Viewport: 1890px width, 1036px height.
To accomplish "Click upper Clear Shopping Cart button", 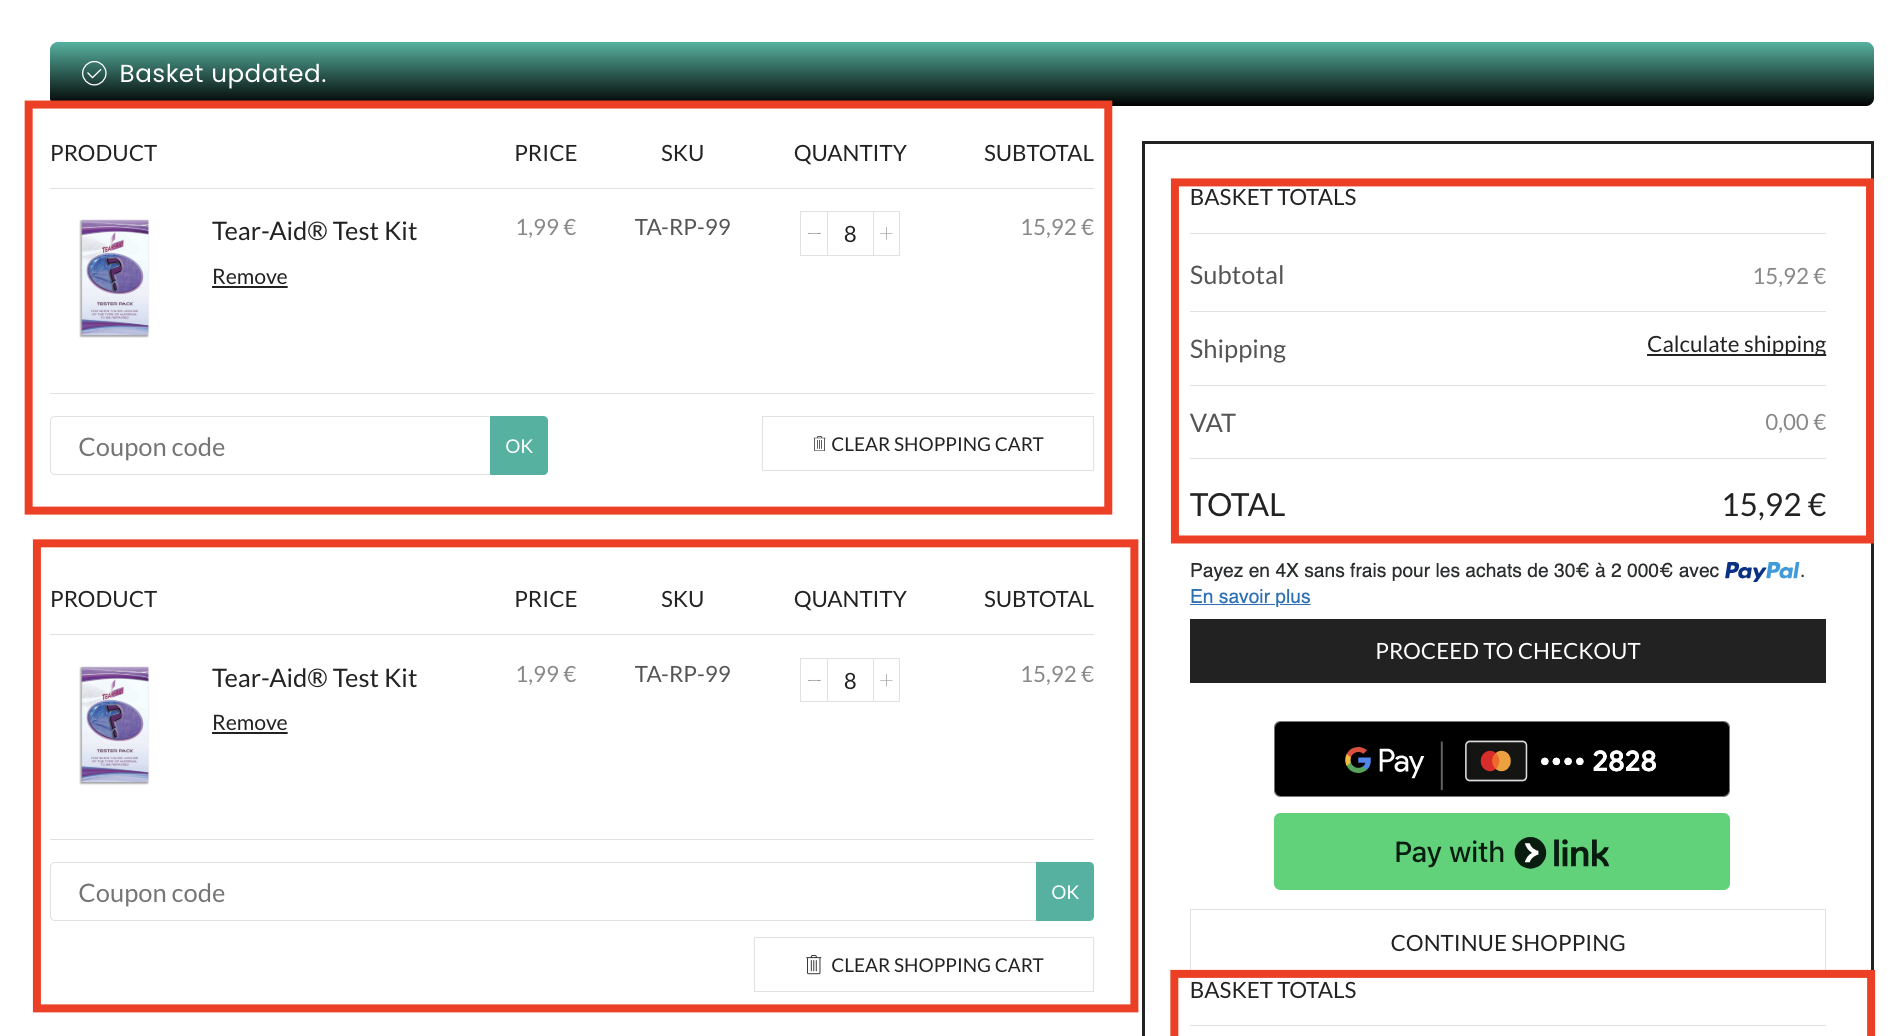I will coord(928,444).
